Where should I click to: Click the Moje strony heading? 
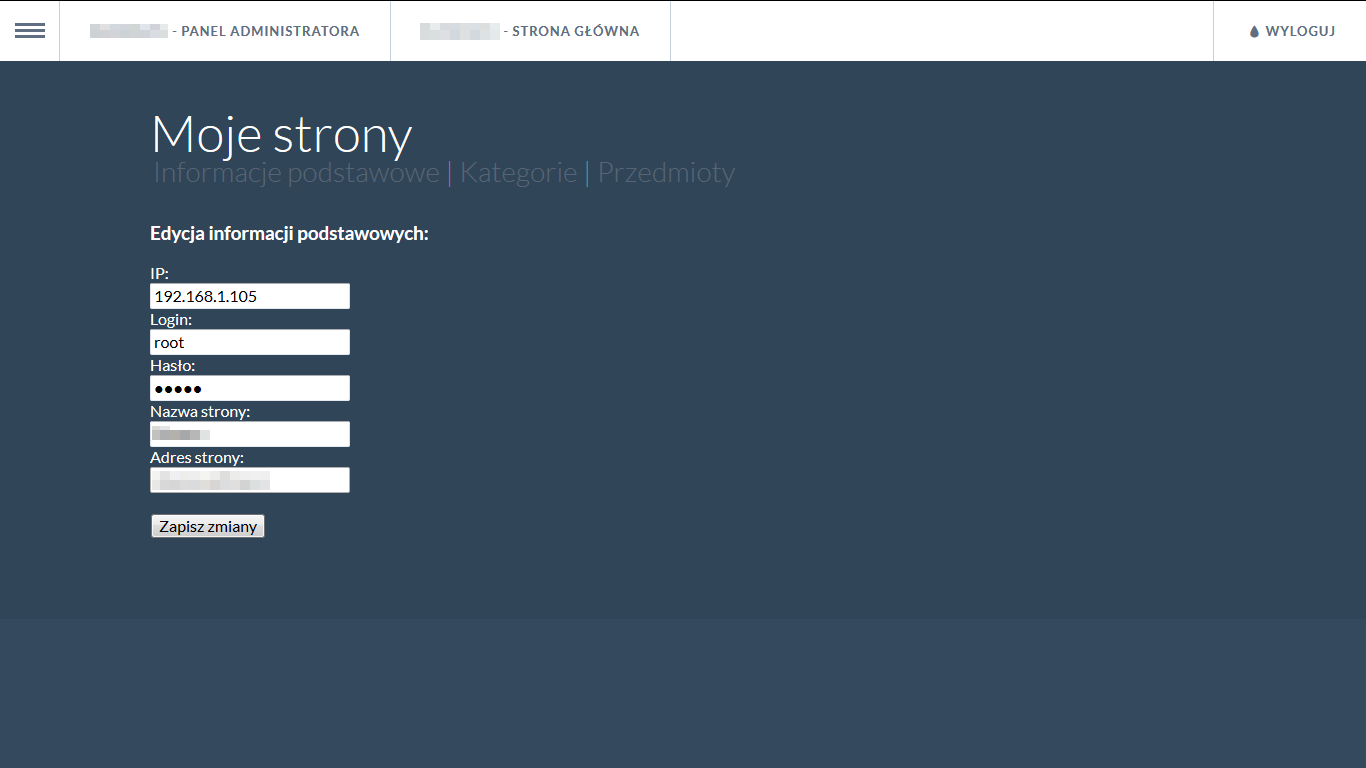click(282, 134)
